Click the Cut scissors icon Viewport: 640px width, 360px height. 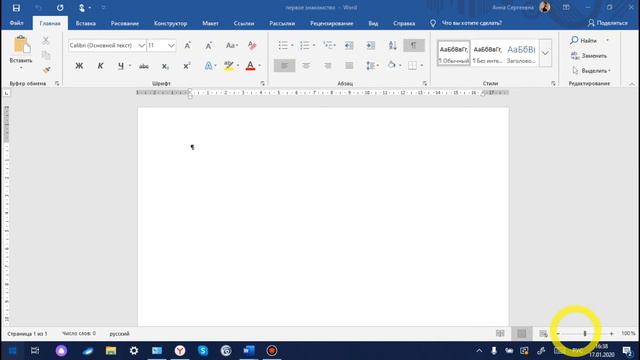46,40
